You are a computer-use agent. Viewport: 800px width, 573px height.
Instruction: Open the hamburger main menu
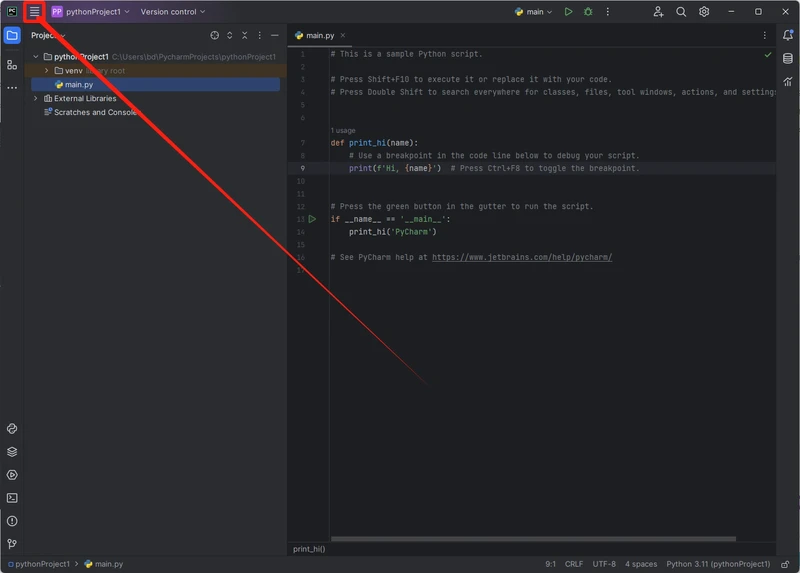point(34,12)
